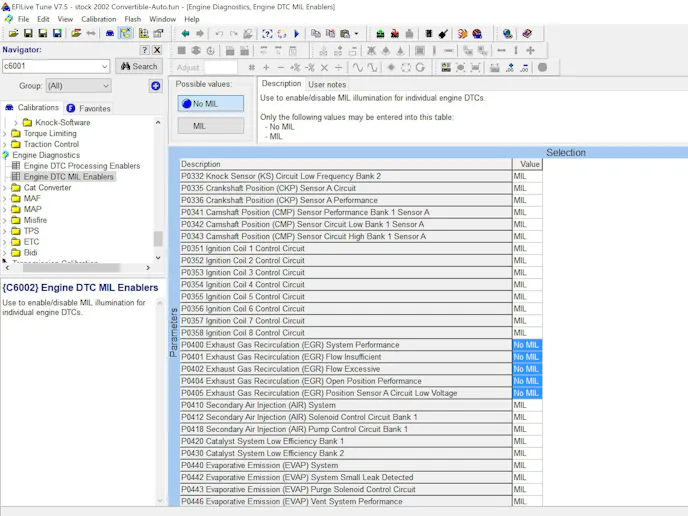
Task: Open the Calibration menu
Action: (x=98, y=19)
